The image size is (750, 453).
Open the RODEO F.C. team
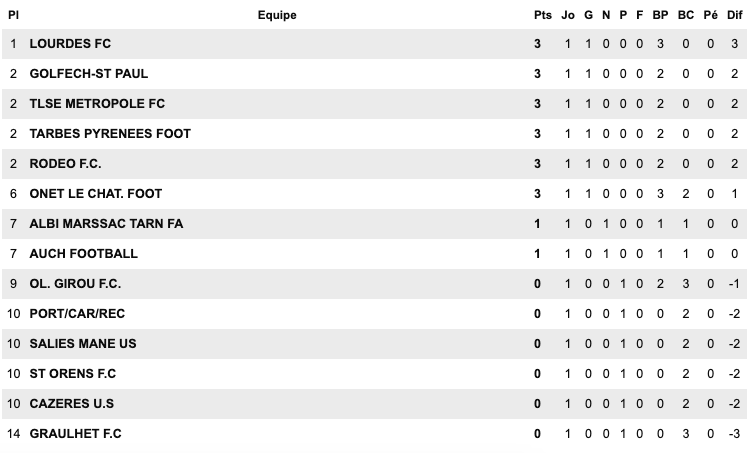point(66,164)
